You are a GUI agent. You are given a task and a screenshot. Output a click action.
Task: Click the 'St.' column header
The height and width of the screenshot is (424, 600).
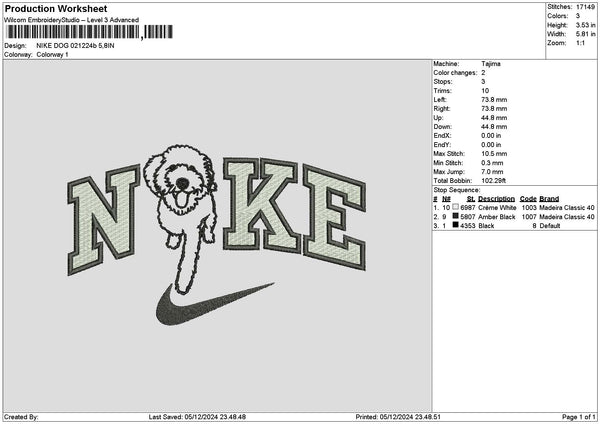click(471, 199)
